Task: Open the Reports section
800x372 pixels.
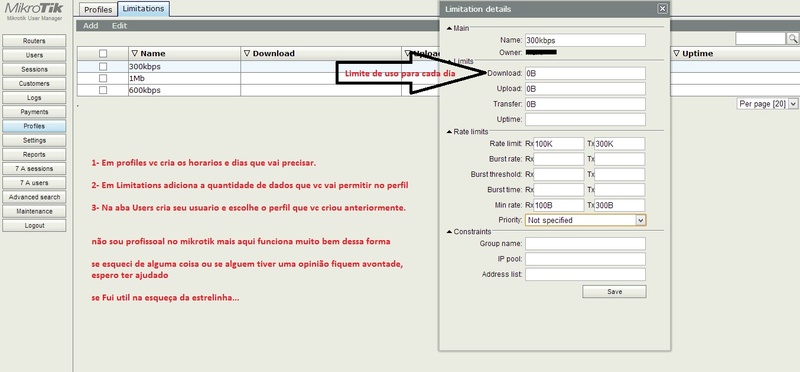Action: (34, 154)
